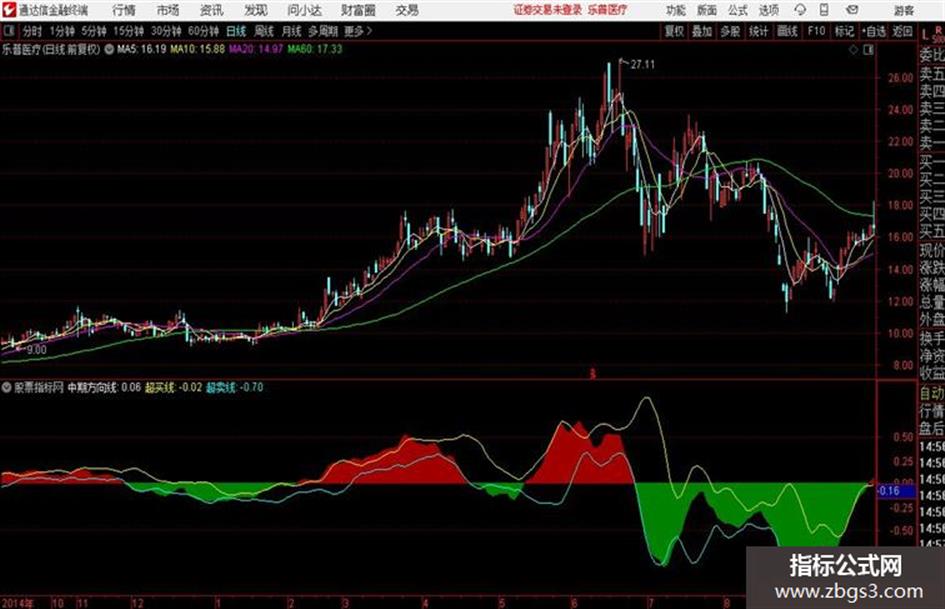Click the 中期方向线: 0.06 label

click(x=104, y=387)
